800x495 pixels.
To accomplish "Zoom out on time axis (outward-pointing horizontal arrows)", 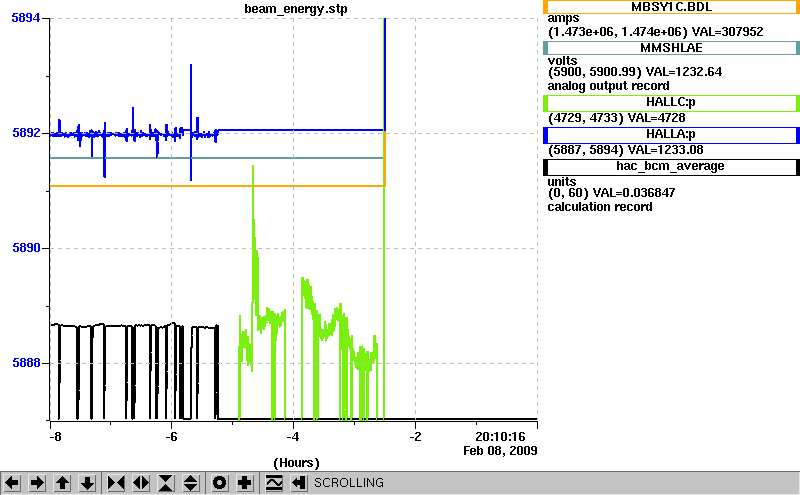I will (x=141, y=483).
